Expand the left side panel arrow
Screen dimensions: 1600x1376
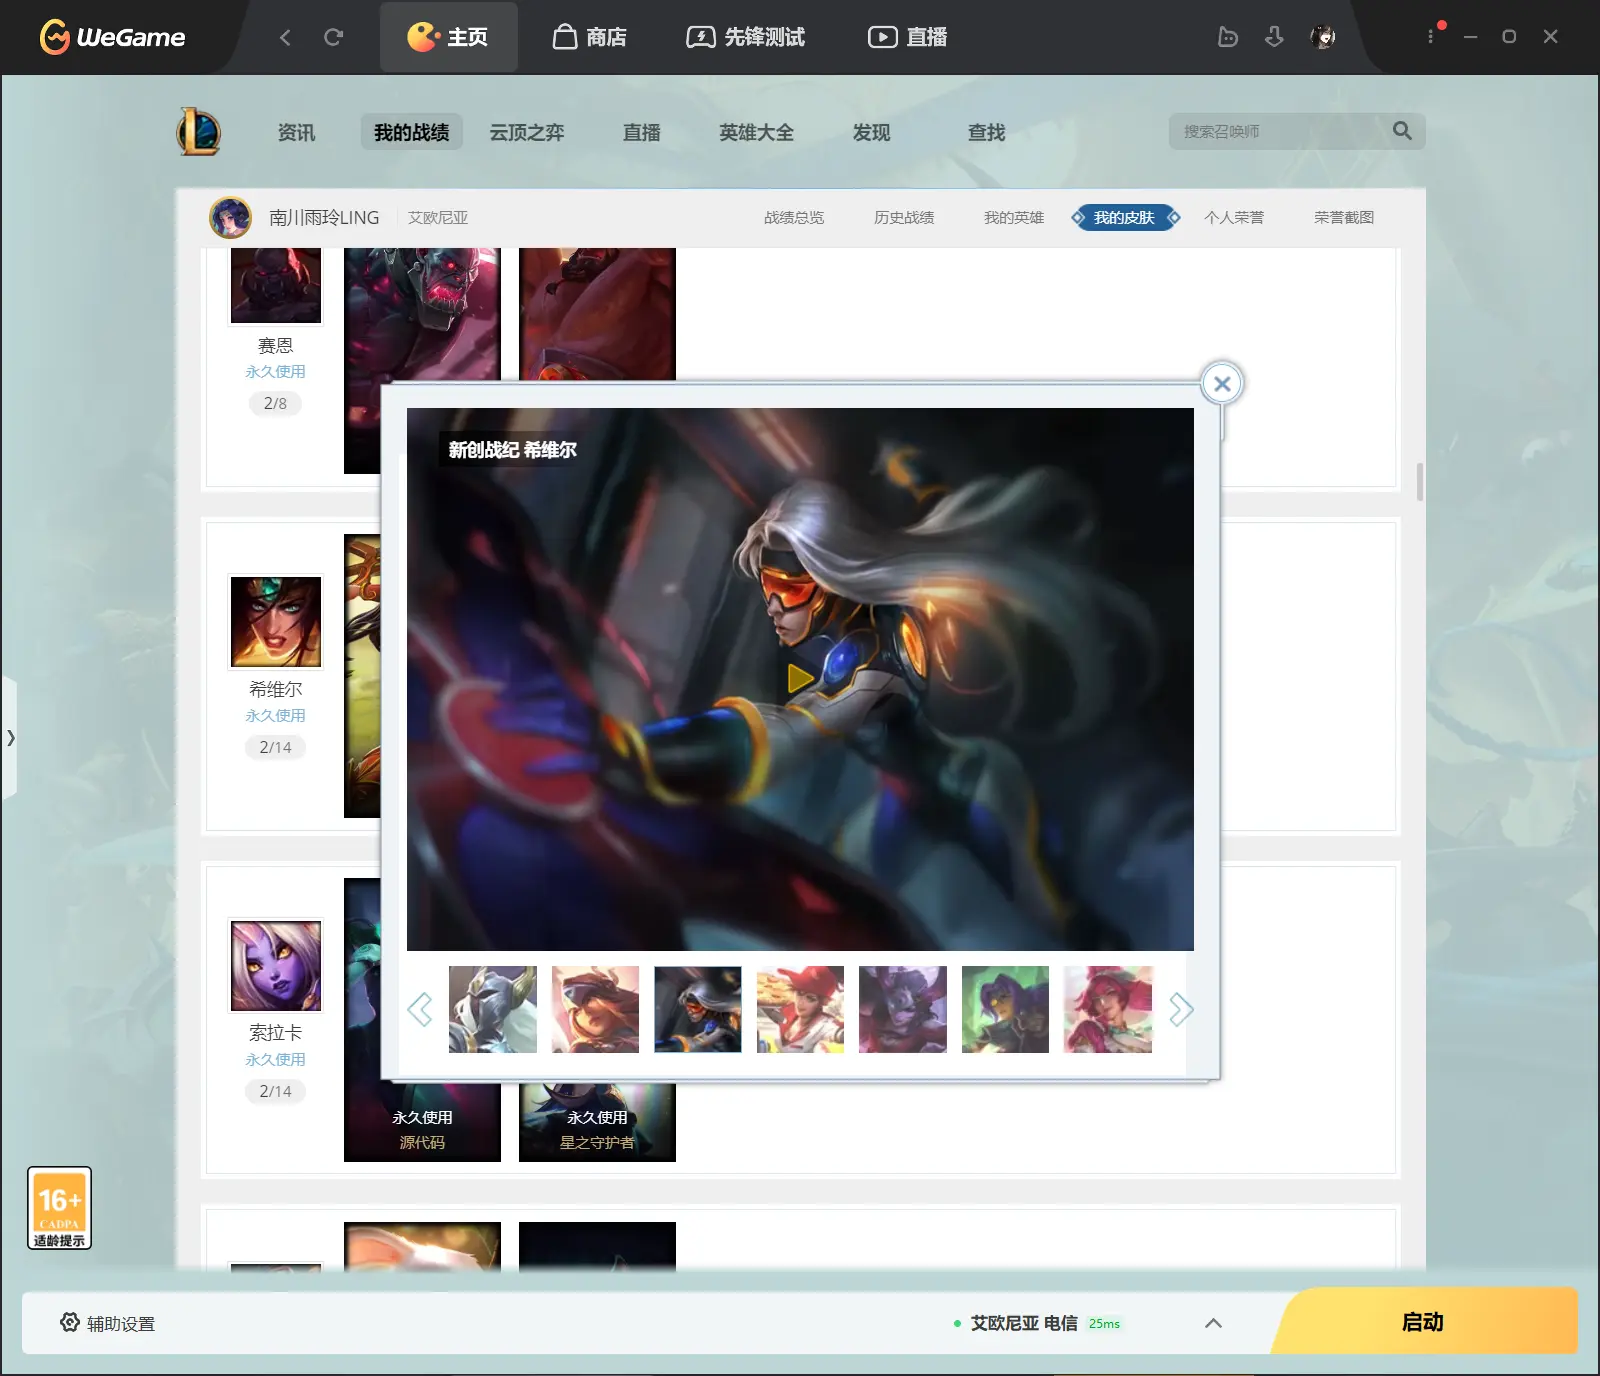click(x=10, y=738)
